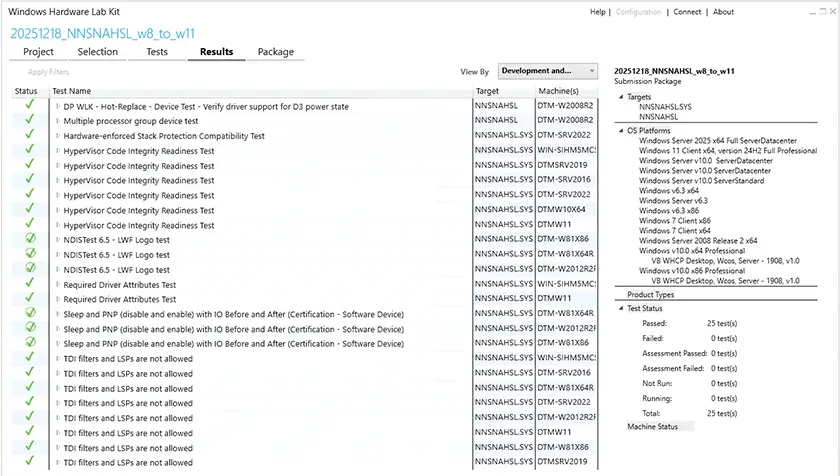The image size is (840, 476).
Task: Expand TDI filters row for DTMSRV2019
Action: [x=58, y=463]
